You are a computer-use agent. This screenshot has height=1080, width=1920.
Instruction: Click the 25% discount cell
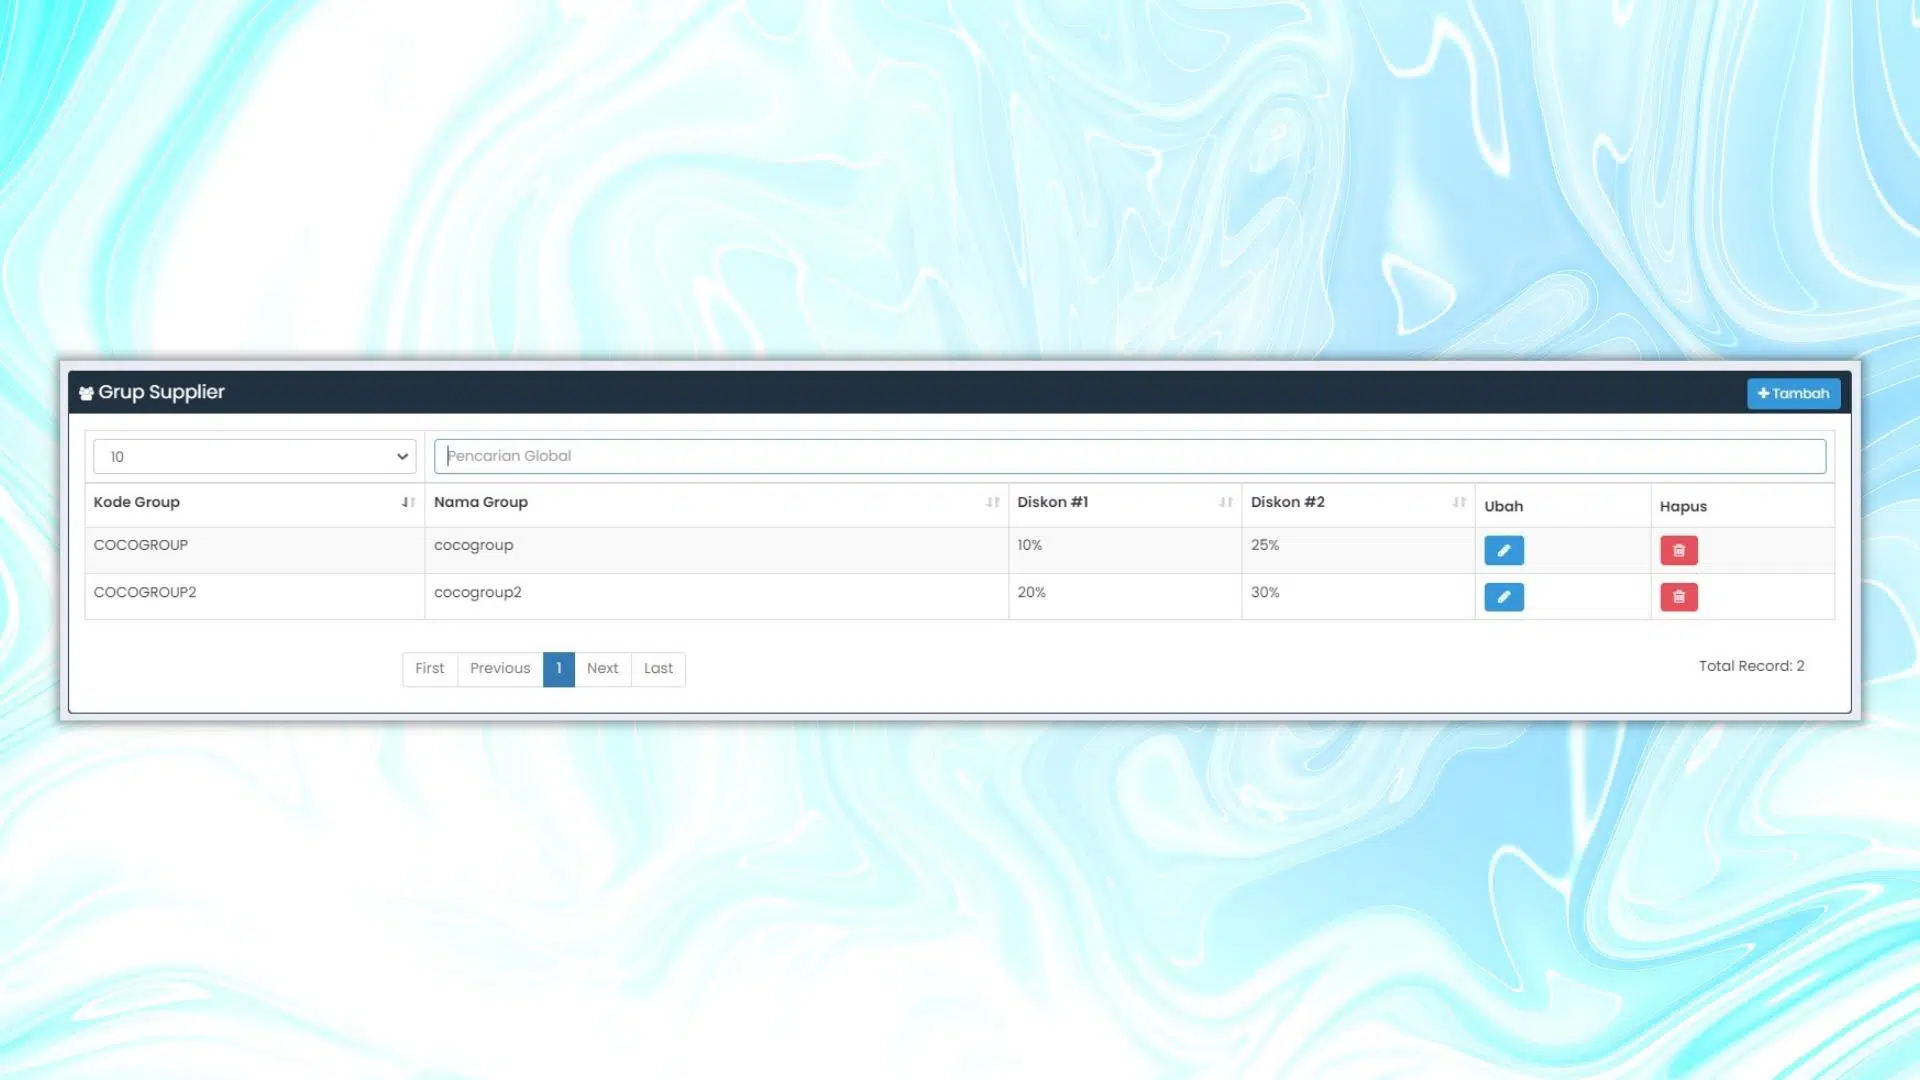tap(1358, 550)
